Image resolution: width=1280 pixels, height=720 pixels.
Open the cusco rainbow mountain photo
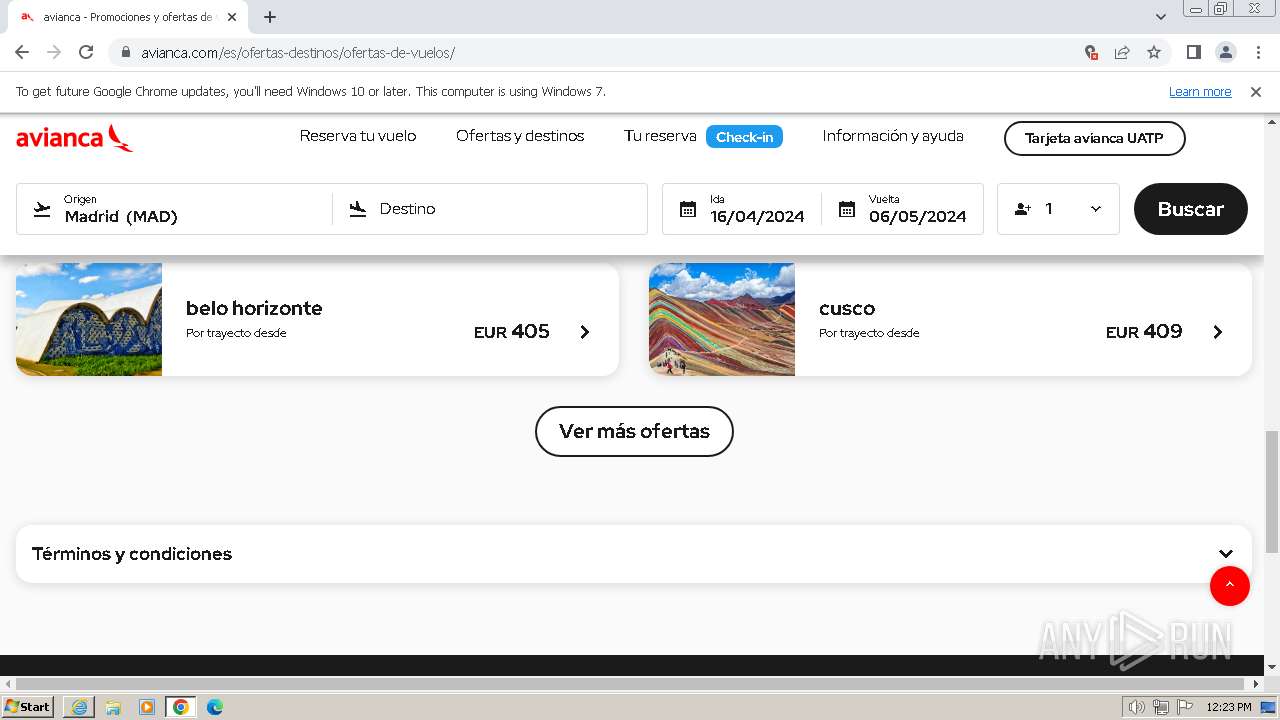tap(722, 319)
